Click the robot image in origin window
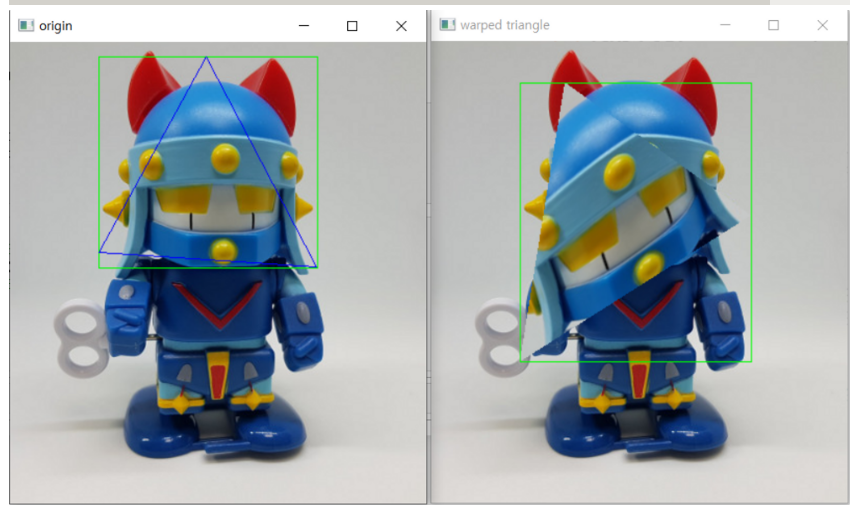Image resolution: width=856 pixels, height=511 pixels. (x=218, y=272)
